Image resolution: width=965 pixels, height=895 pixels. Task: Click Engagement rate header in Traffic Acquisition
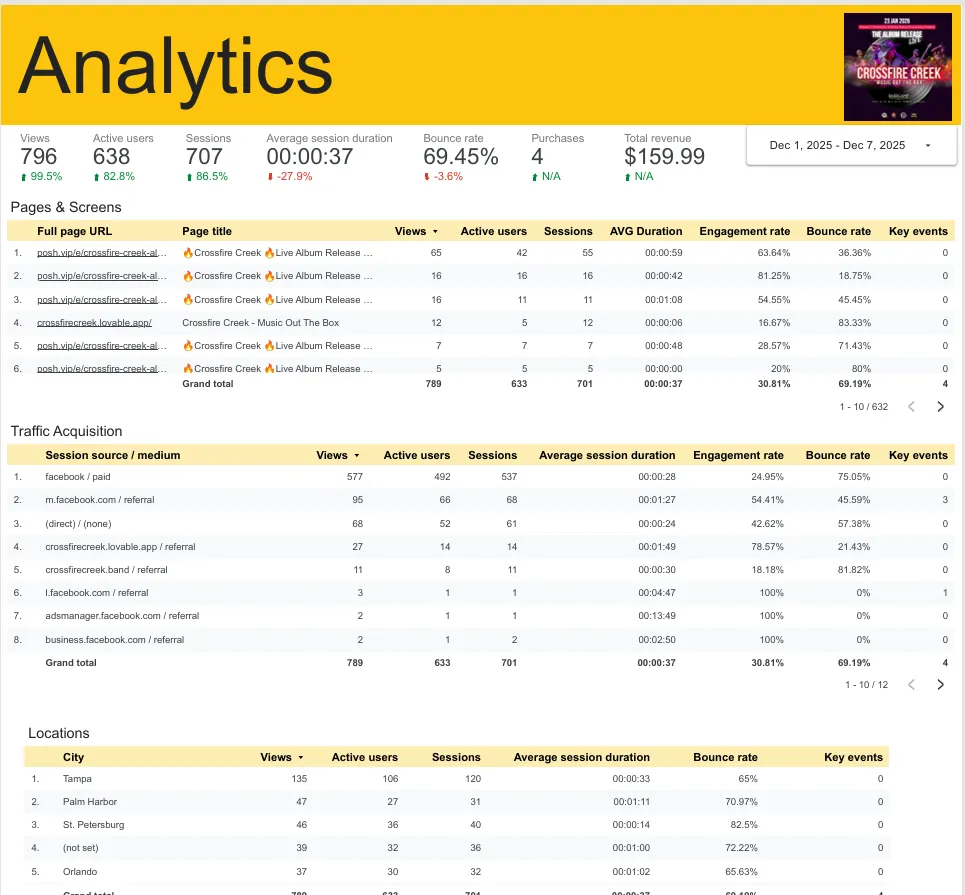click(738, 456)
